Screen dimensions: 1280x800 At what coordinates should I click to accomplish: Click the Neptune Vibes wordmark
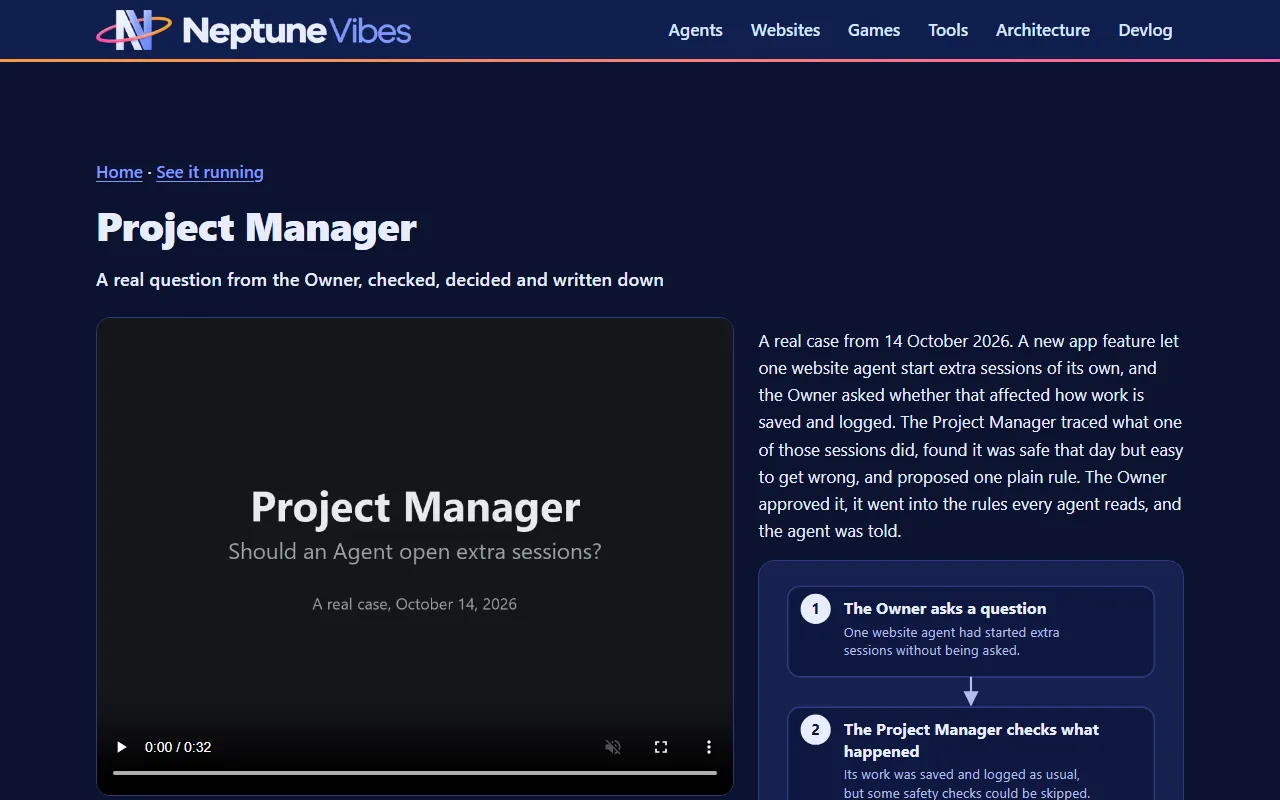297,31
